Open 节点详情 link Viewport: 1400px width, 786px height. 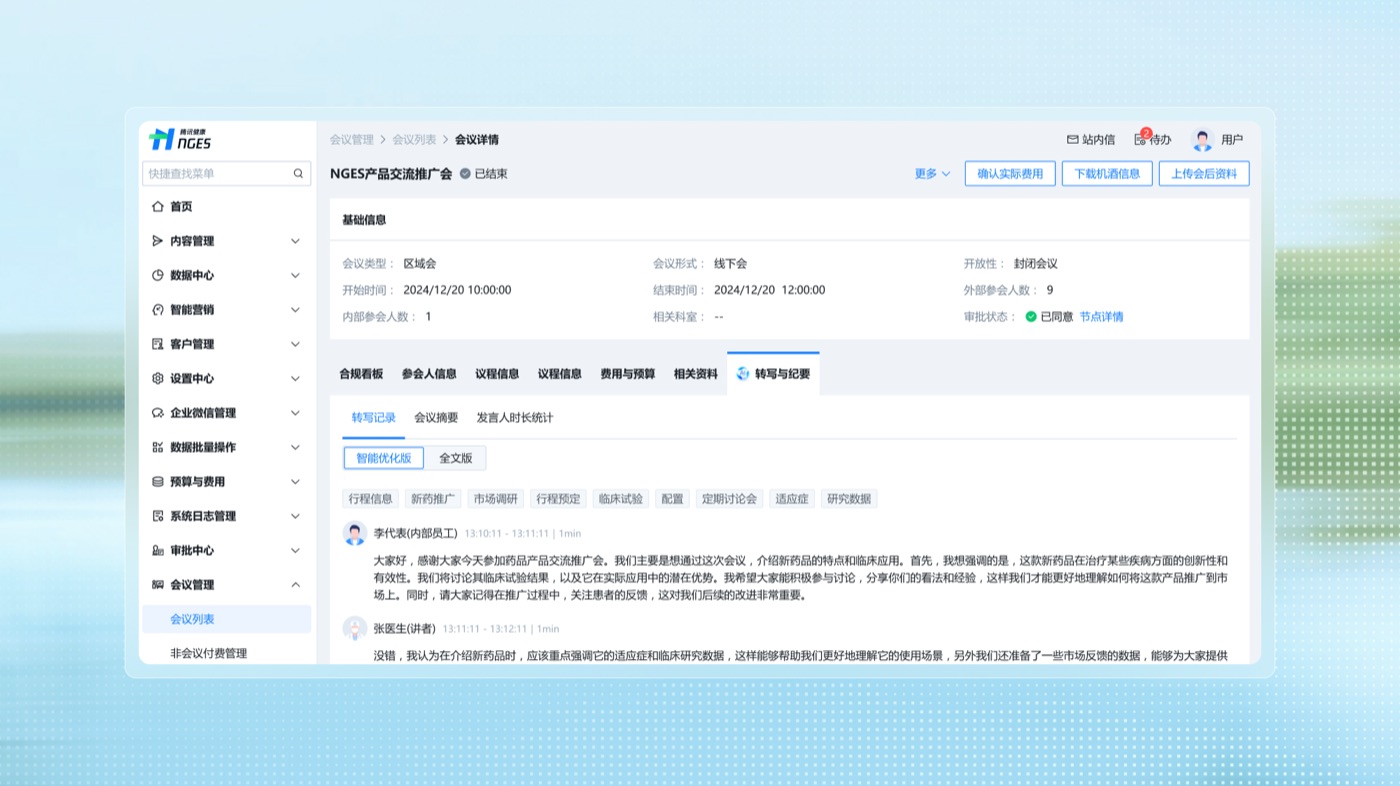pos(1101,317)
